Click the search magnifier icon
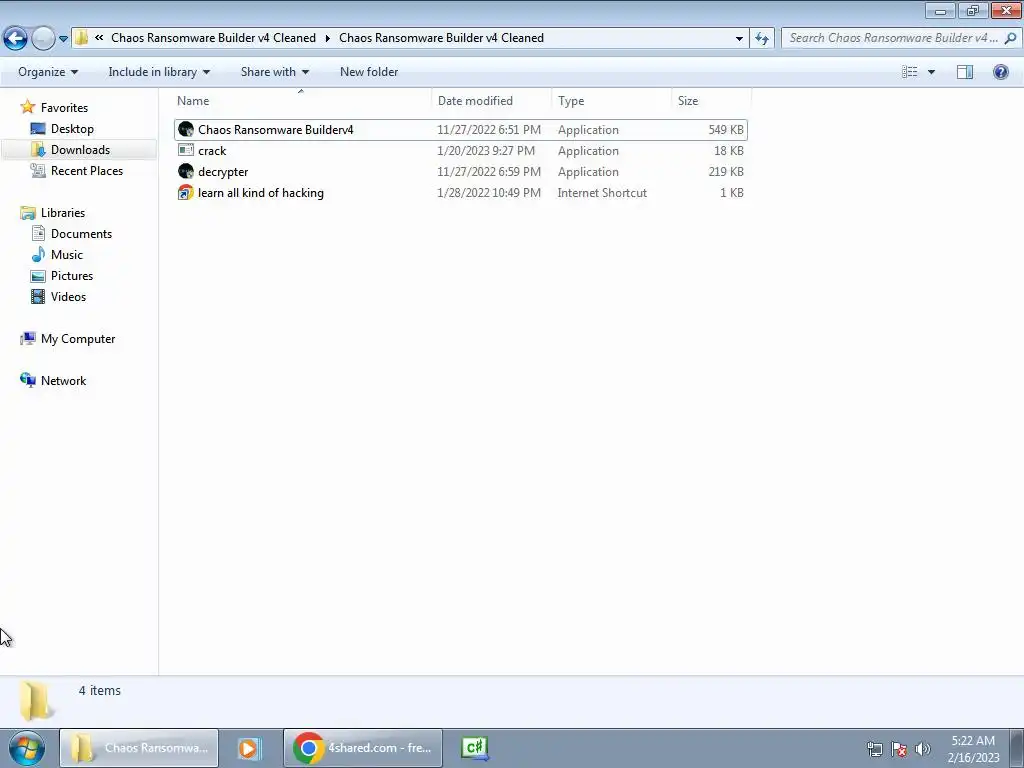Image resolution: width=1024 pixels, height=768 pixels. [x=1010, y=38]
